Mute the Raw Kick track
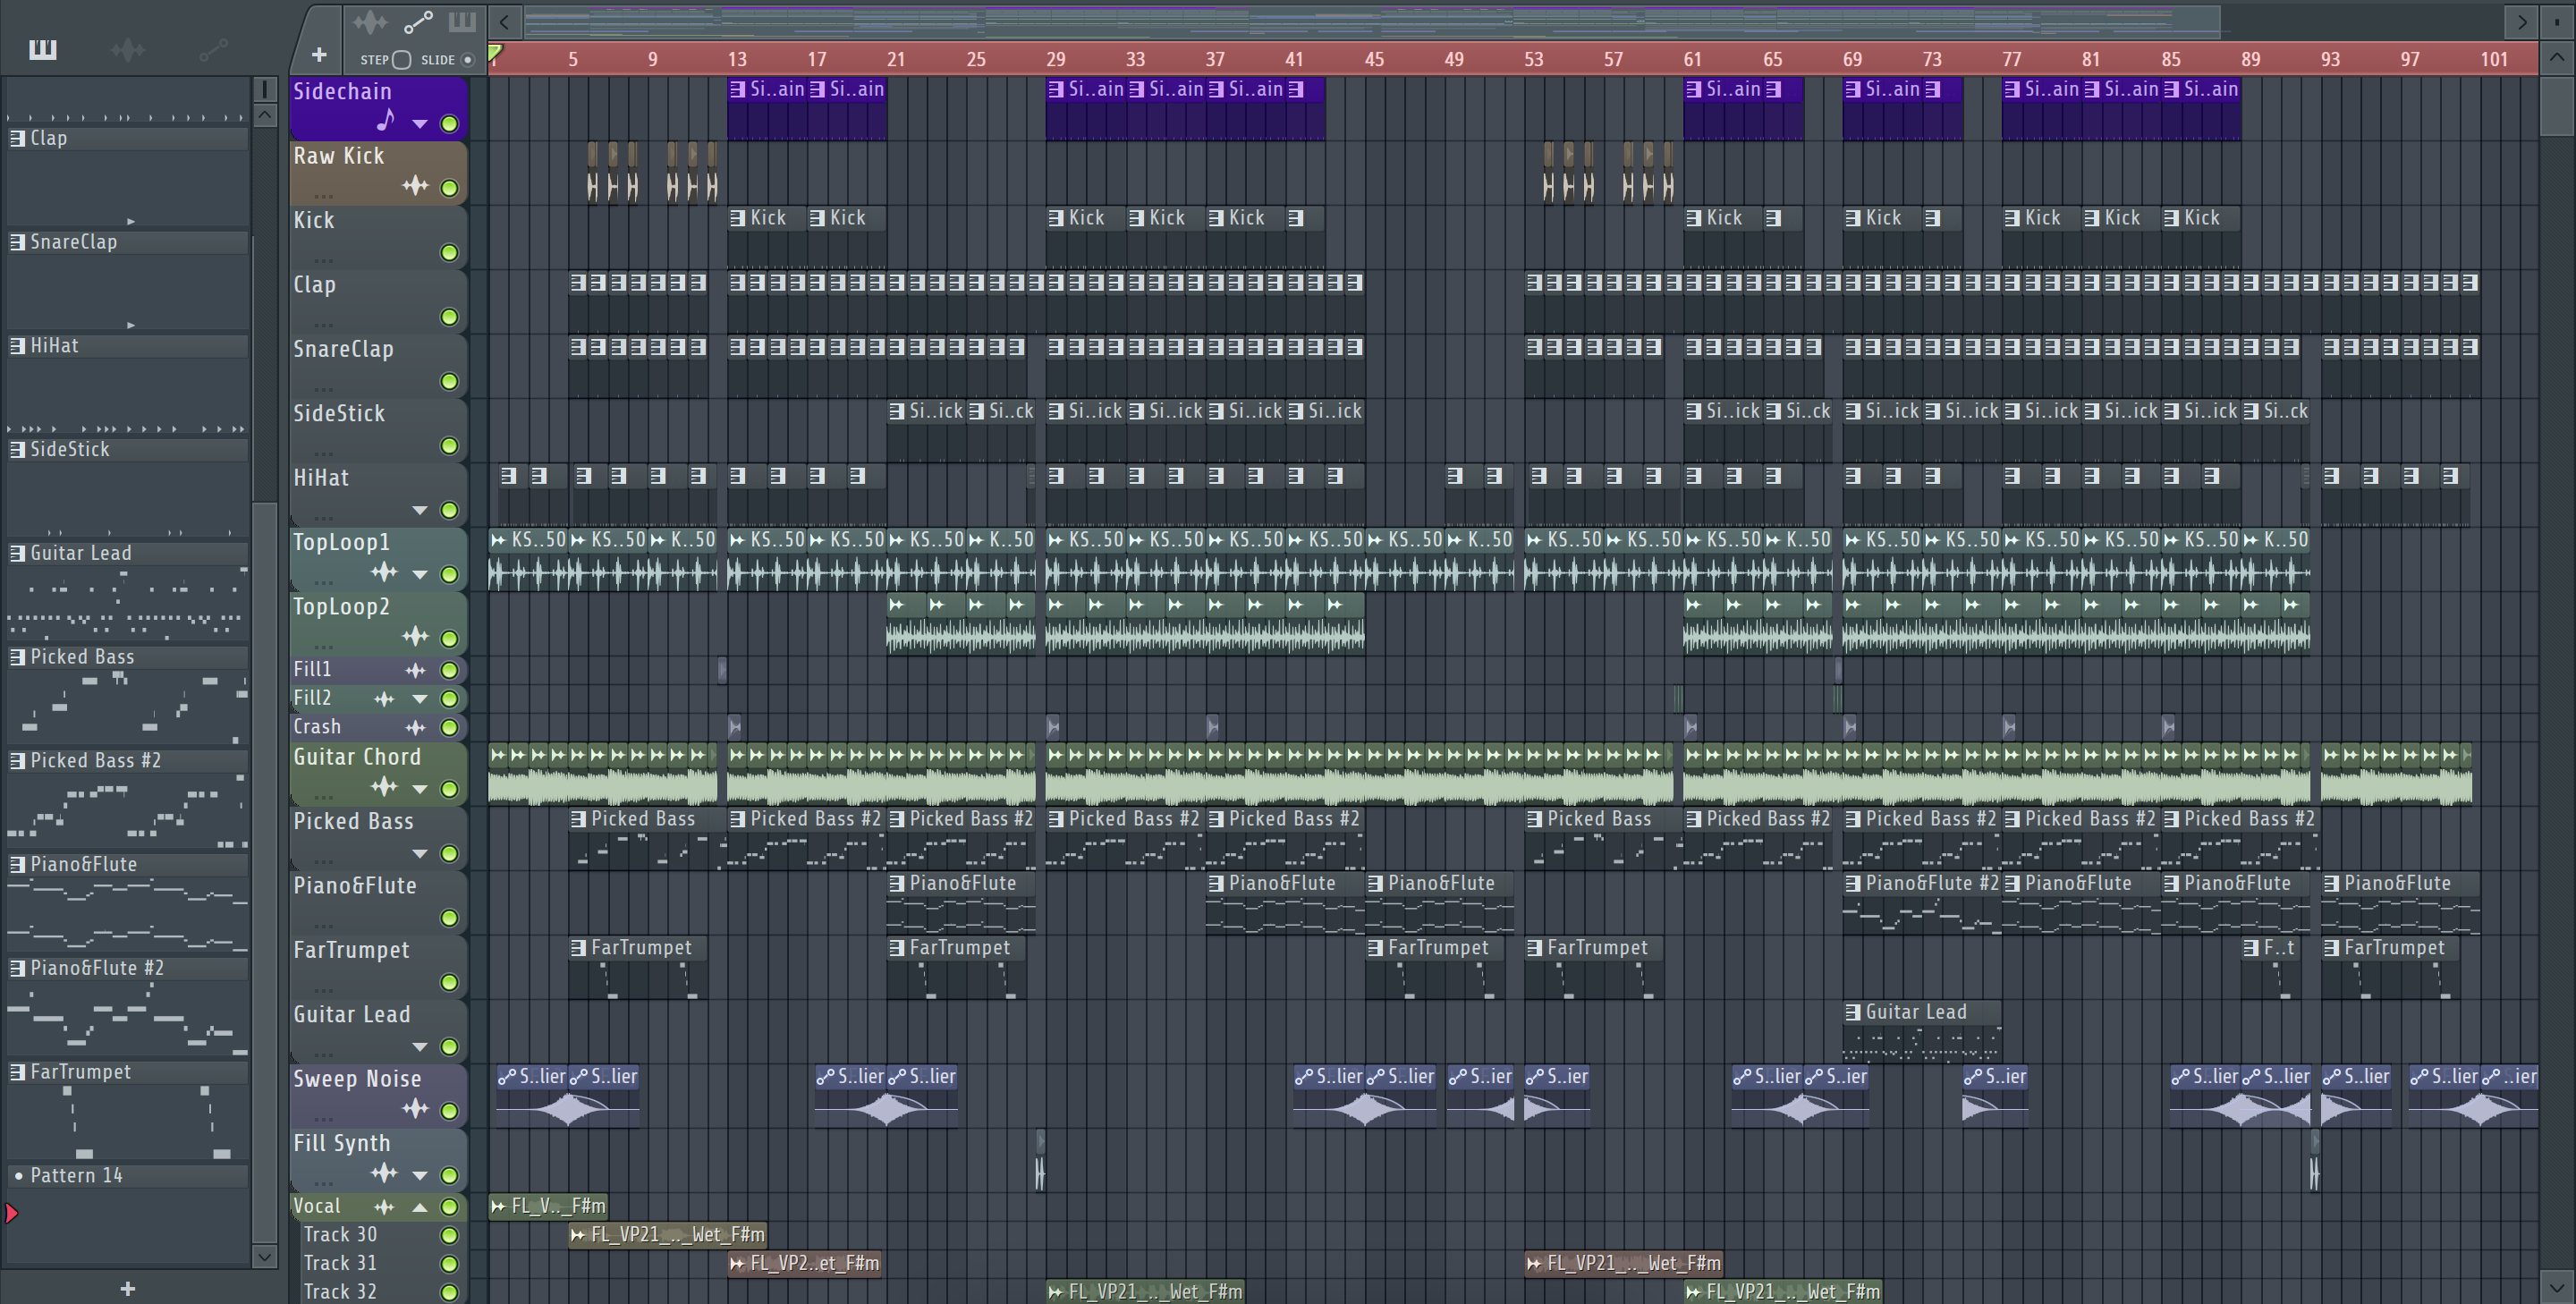The height and width of the screenshot is (1304, 2576). point(450,188)
